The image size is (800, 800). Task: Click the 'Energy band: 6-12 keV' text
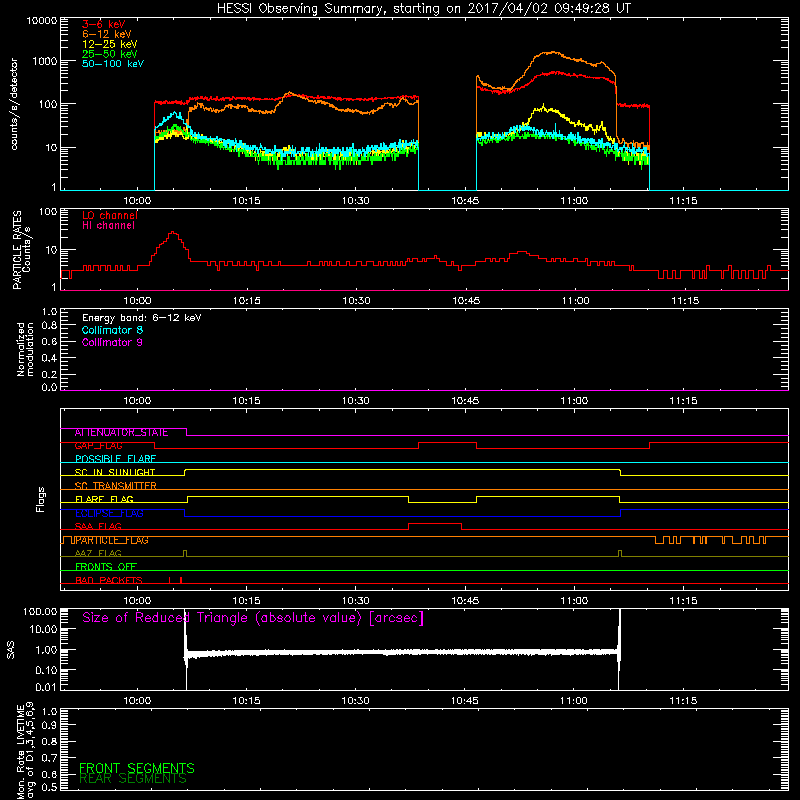pos(142,318)
